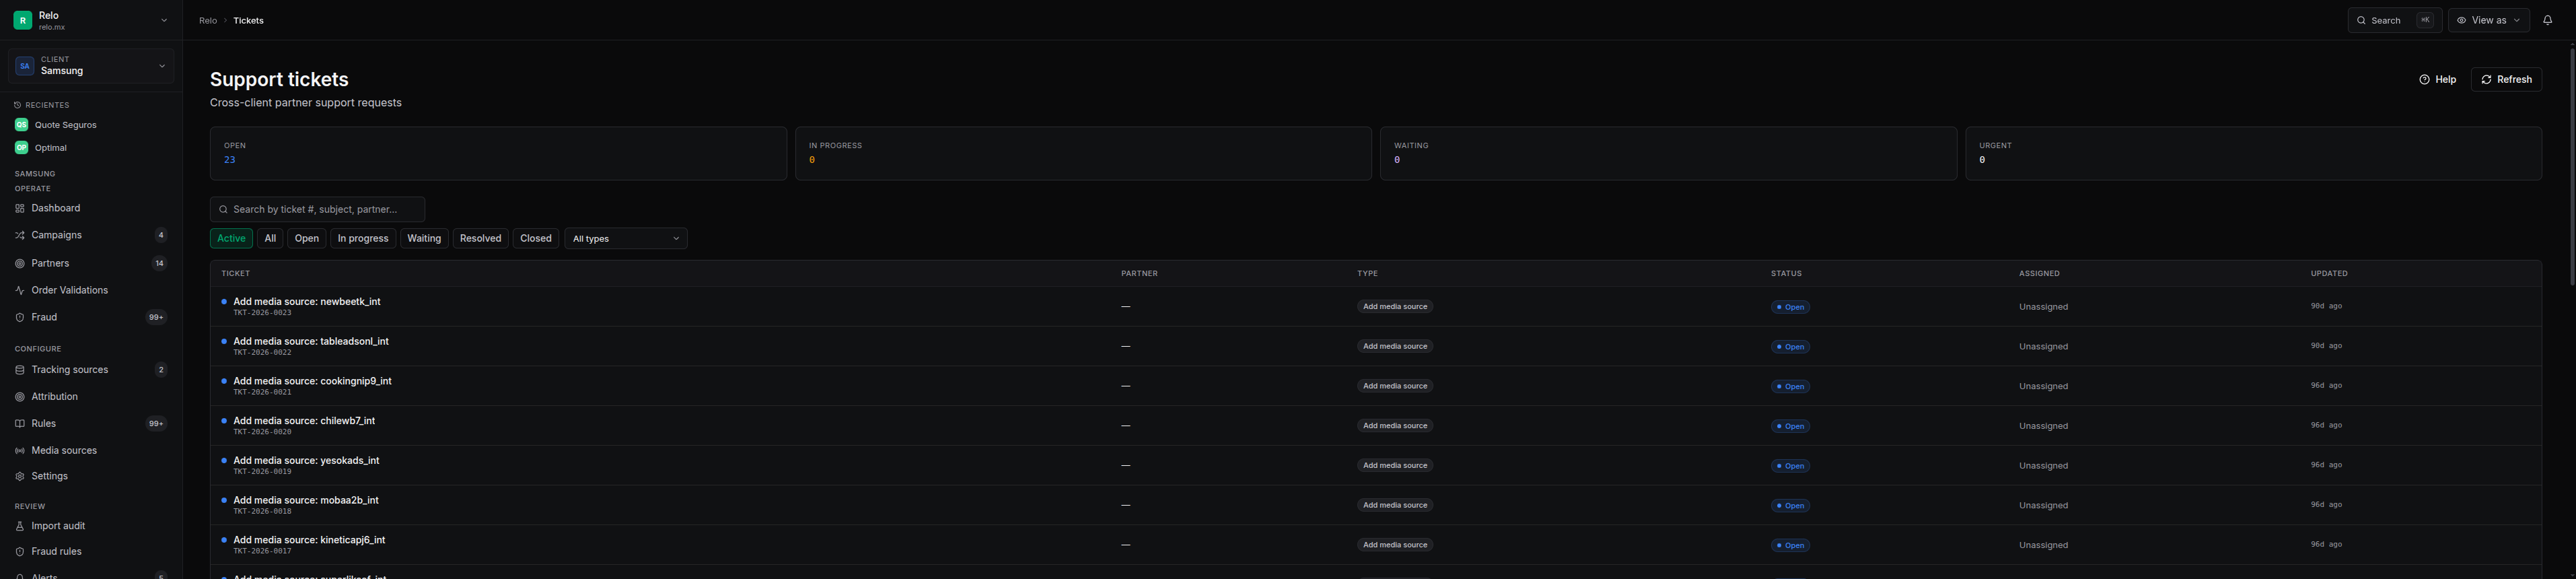Open the All types dropdown
2576x579 pixels.
(626, 239)
